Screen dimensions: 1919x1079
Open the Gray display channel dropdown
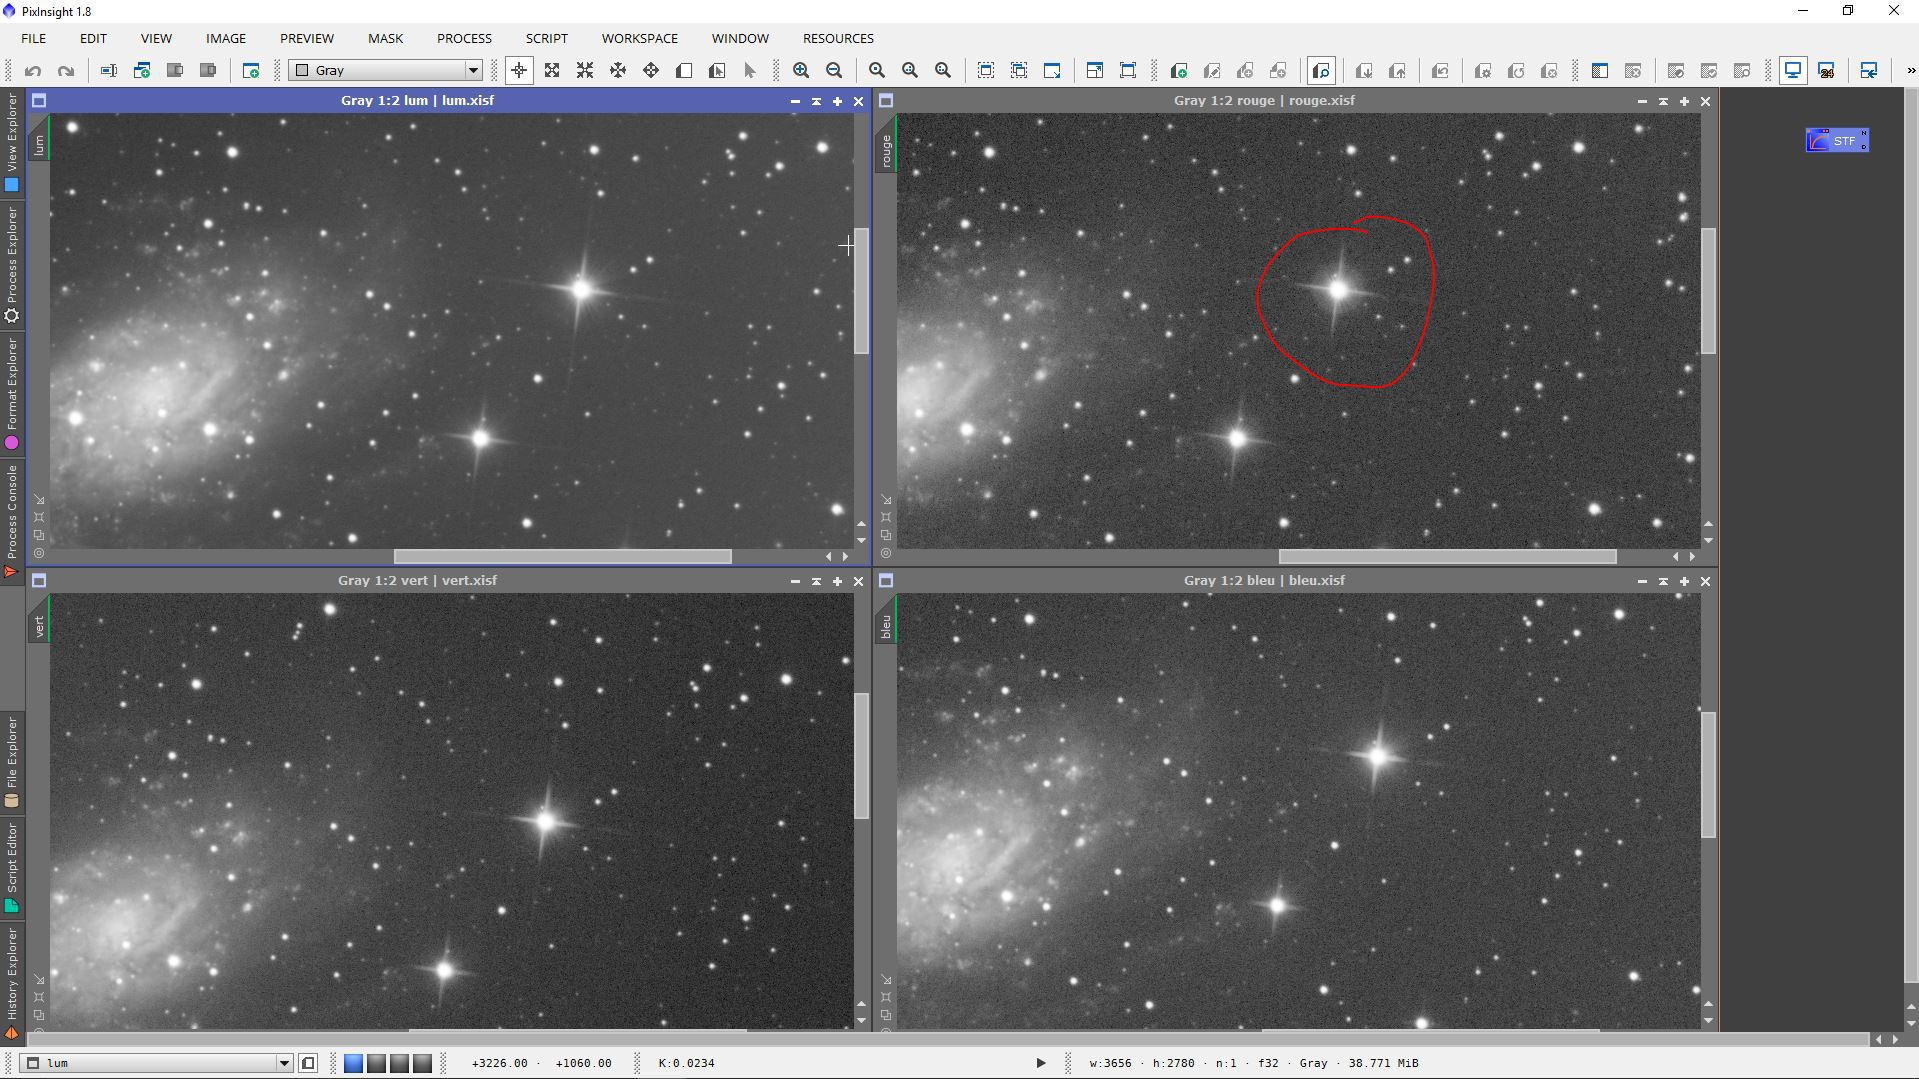[386, 70]
